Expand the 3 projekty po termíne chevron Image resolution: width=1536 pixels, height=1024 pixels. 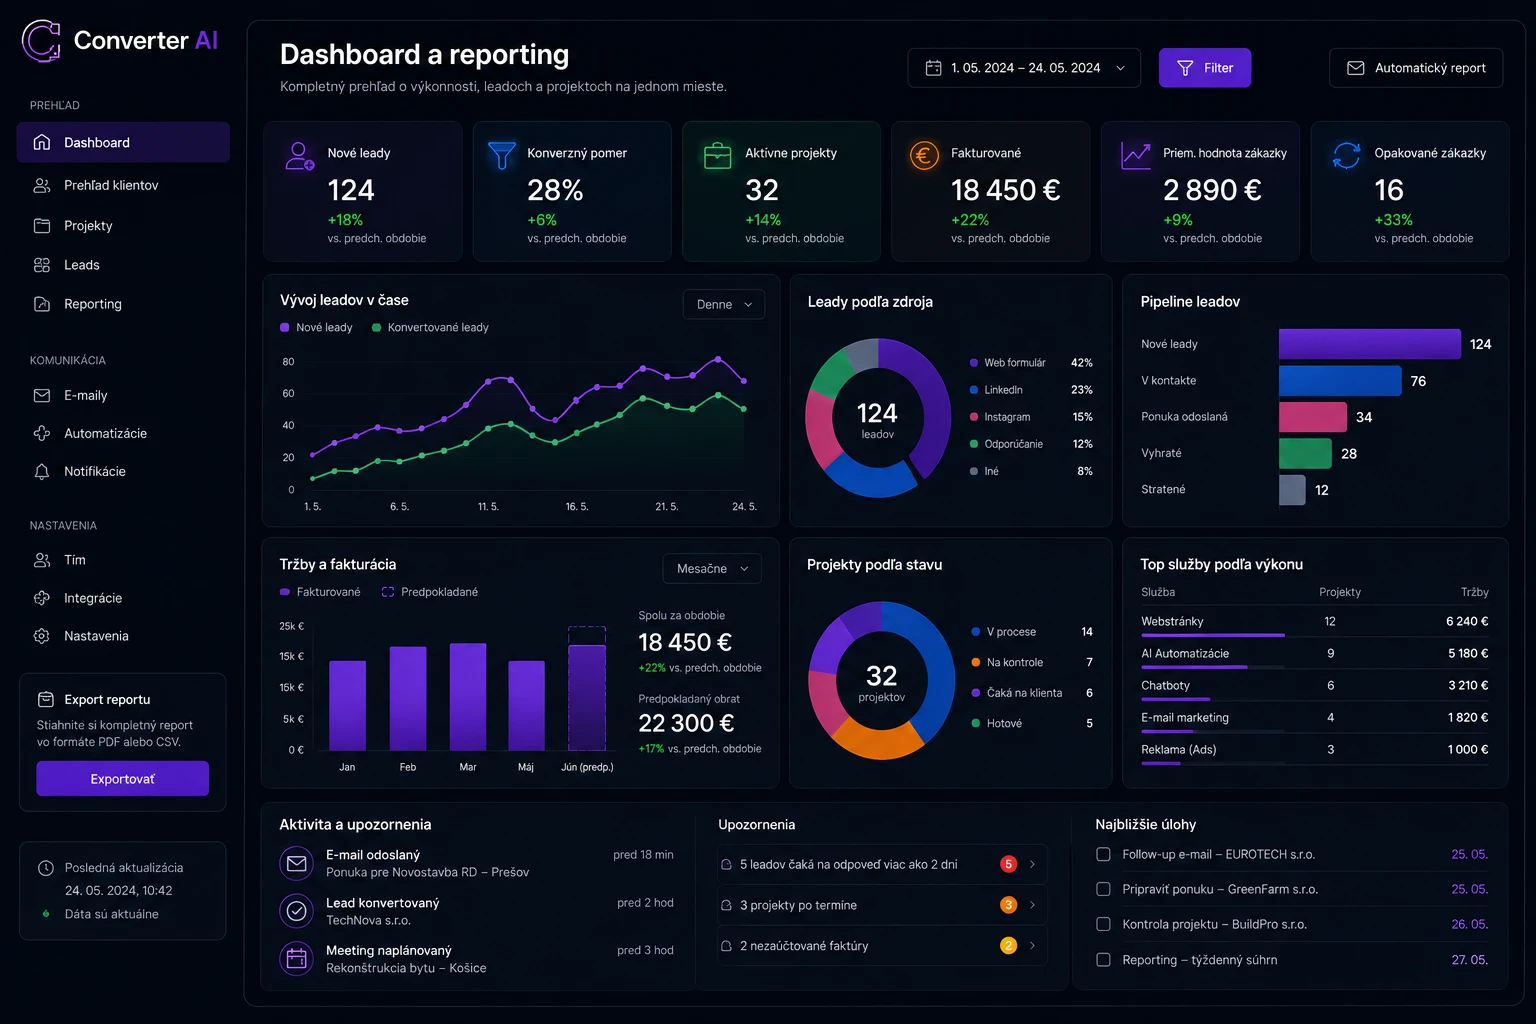[x=1032, y=905]
